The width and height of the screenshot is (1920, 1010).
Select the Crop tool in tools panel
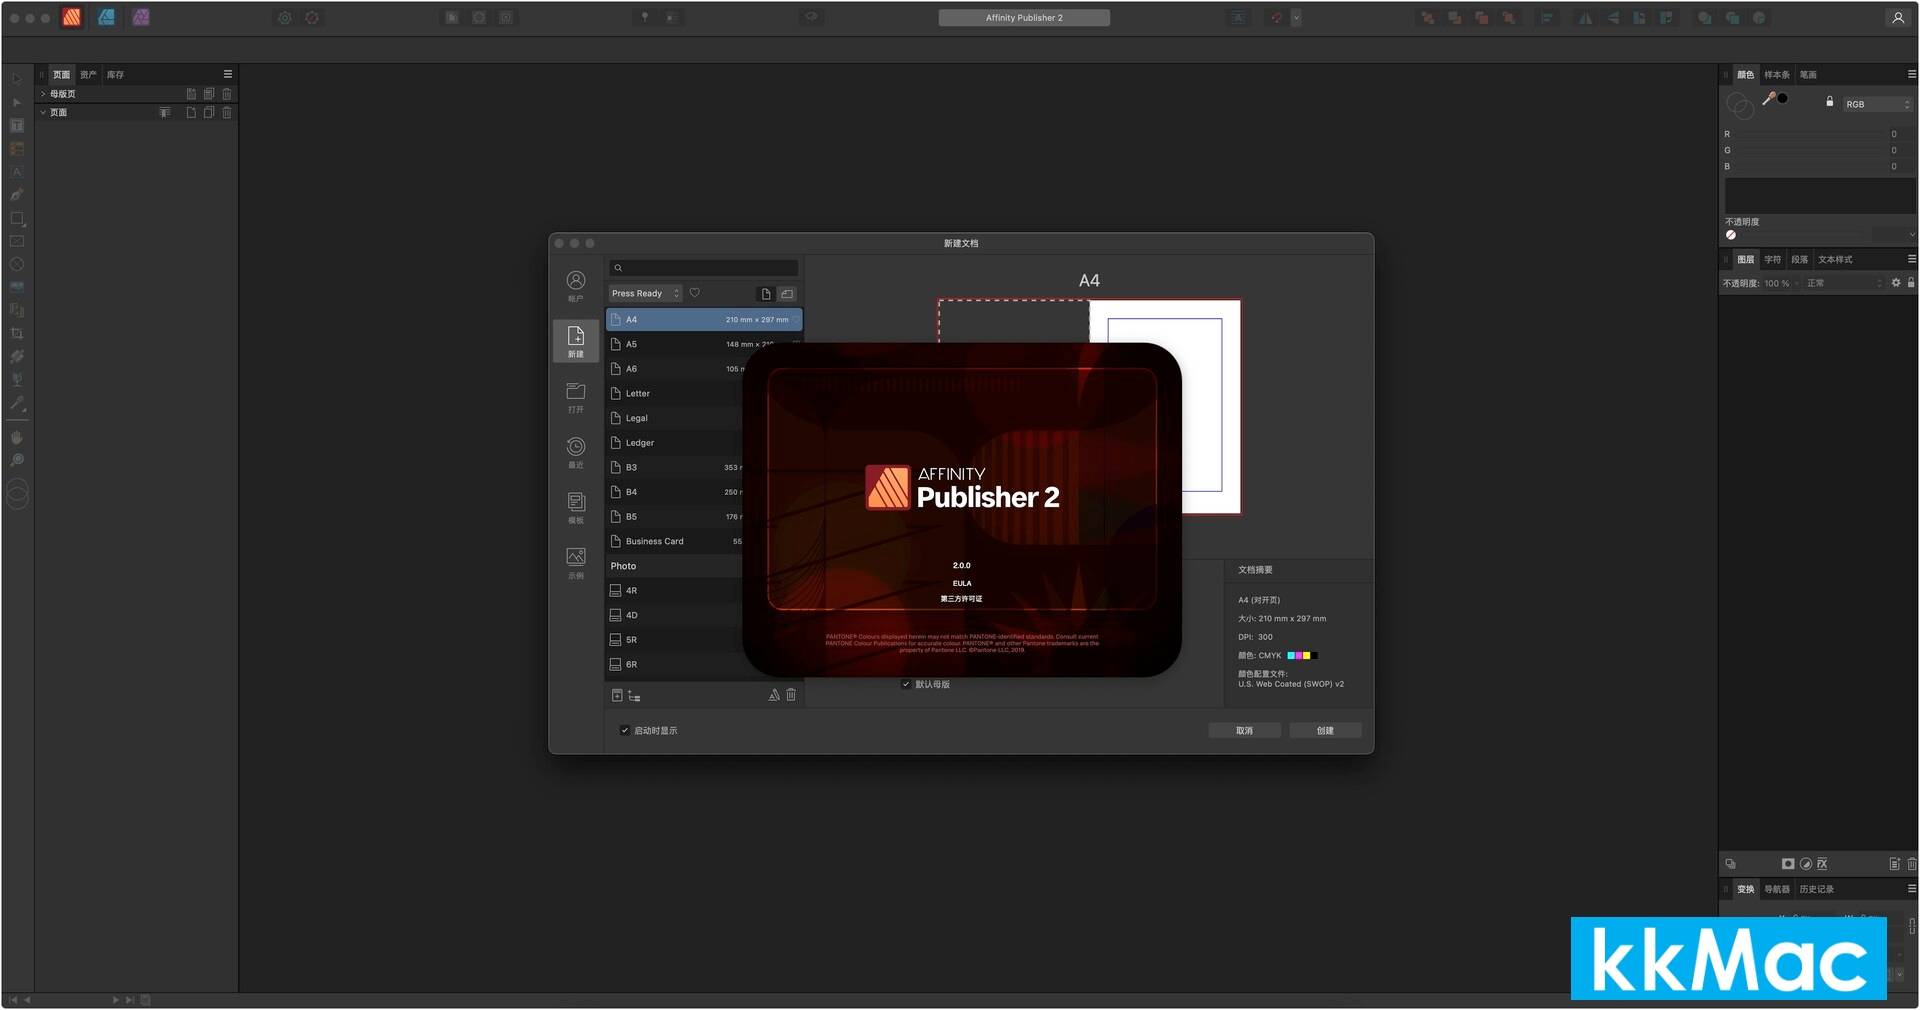tap(17, 333)
